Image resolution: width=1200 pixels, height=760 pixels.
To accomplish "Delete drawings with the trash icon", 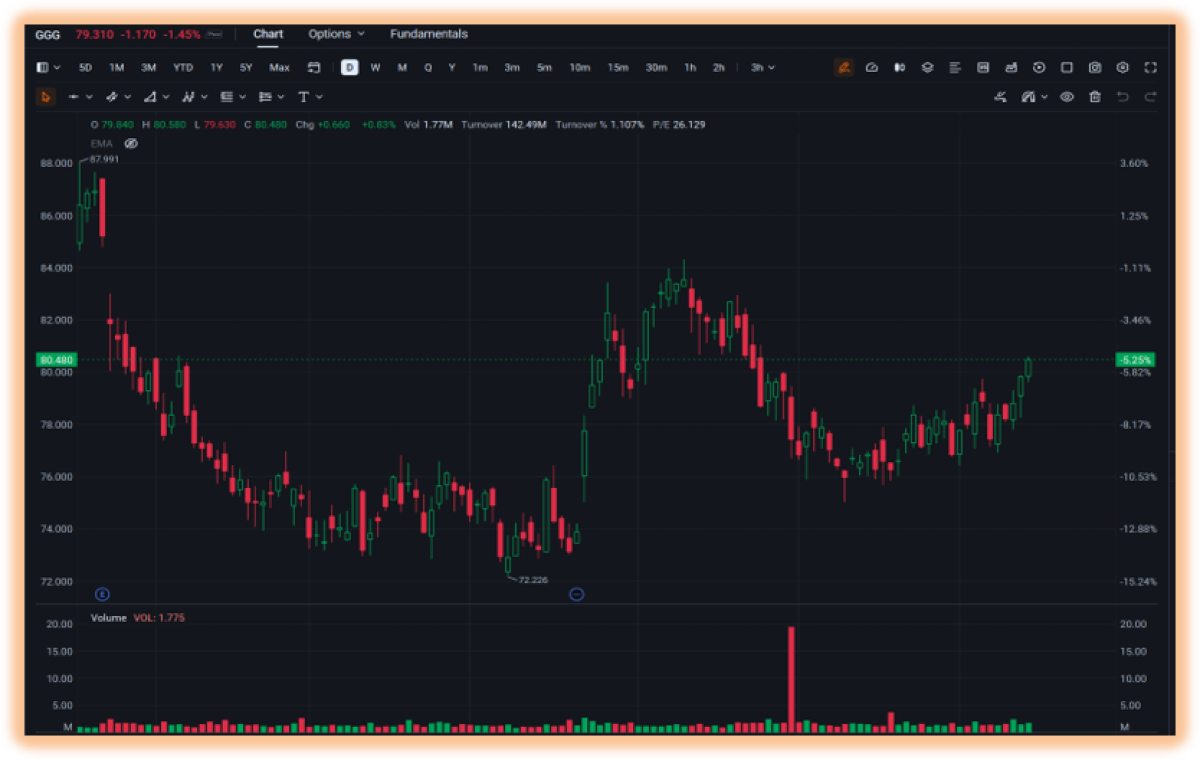I will (x=1095, y=97).
